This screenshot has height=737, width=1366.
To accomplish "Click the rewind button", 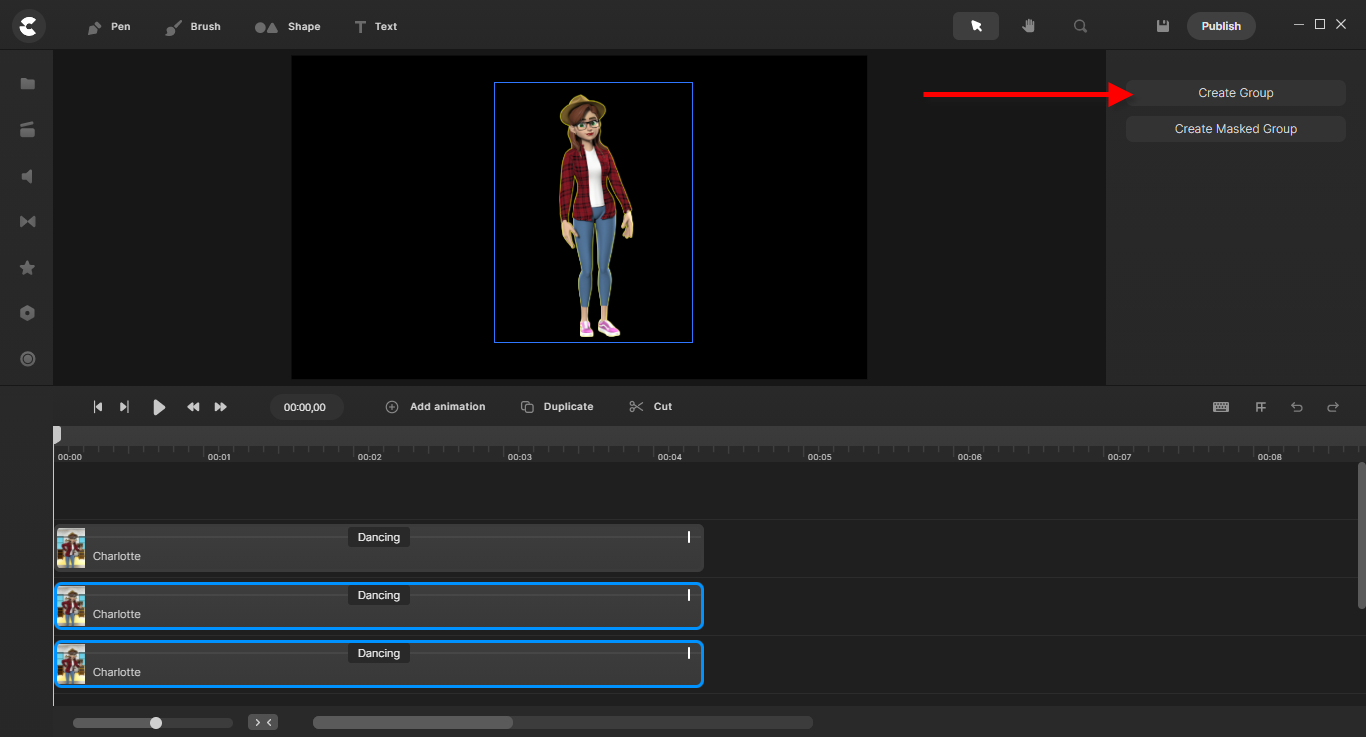I will pyautogui.click(x=193, y=407).
